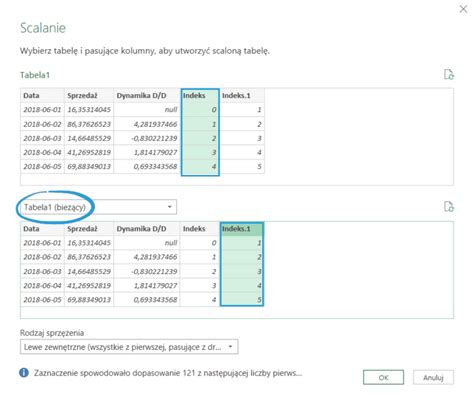Select Indeks.1 column header in bottom table
Viewport: 474px width, 404px height.
242,229
